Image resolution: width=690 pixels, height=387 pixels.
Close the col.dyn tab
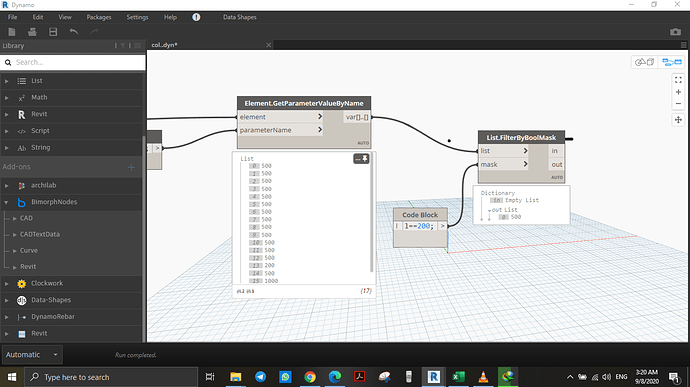(268, 45)
